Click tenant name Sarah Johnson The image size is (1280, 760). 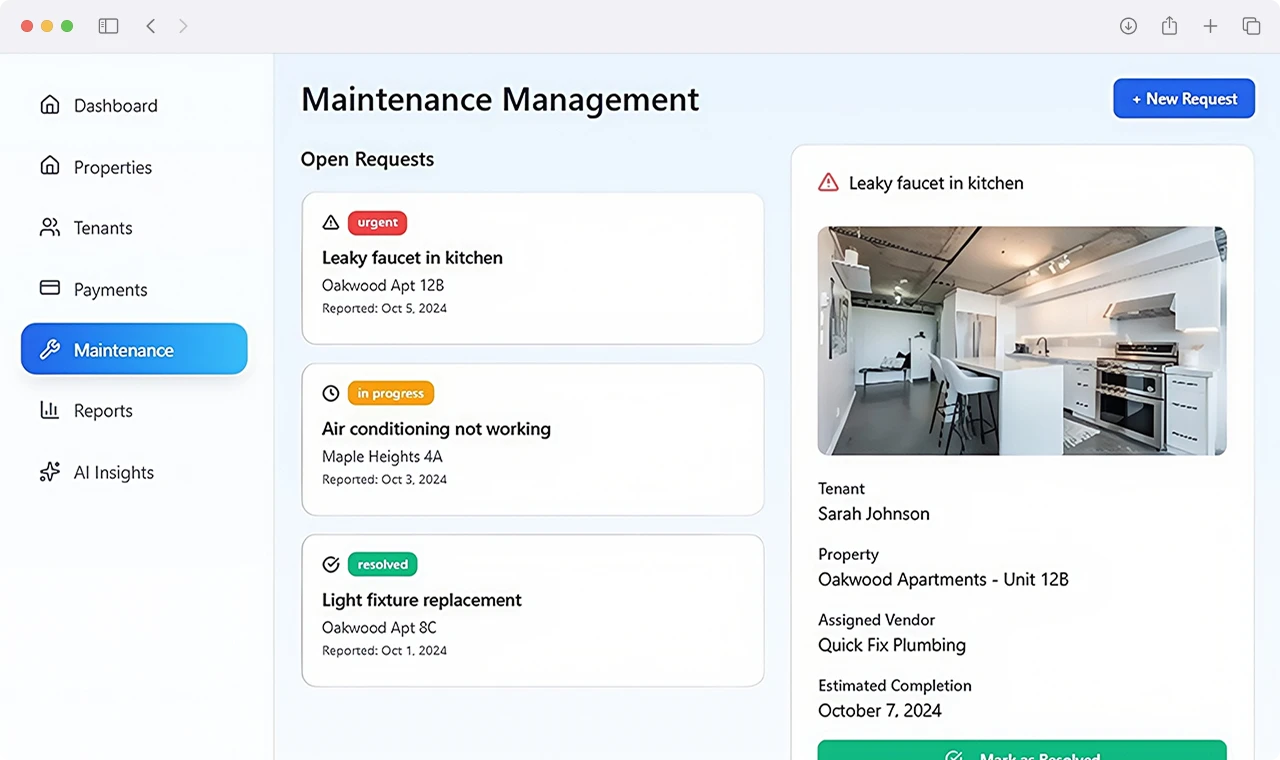click(x=874, y=513)
